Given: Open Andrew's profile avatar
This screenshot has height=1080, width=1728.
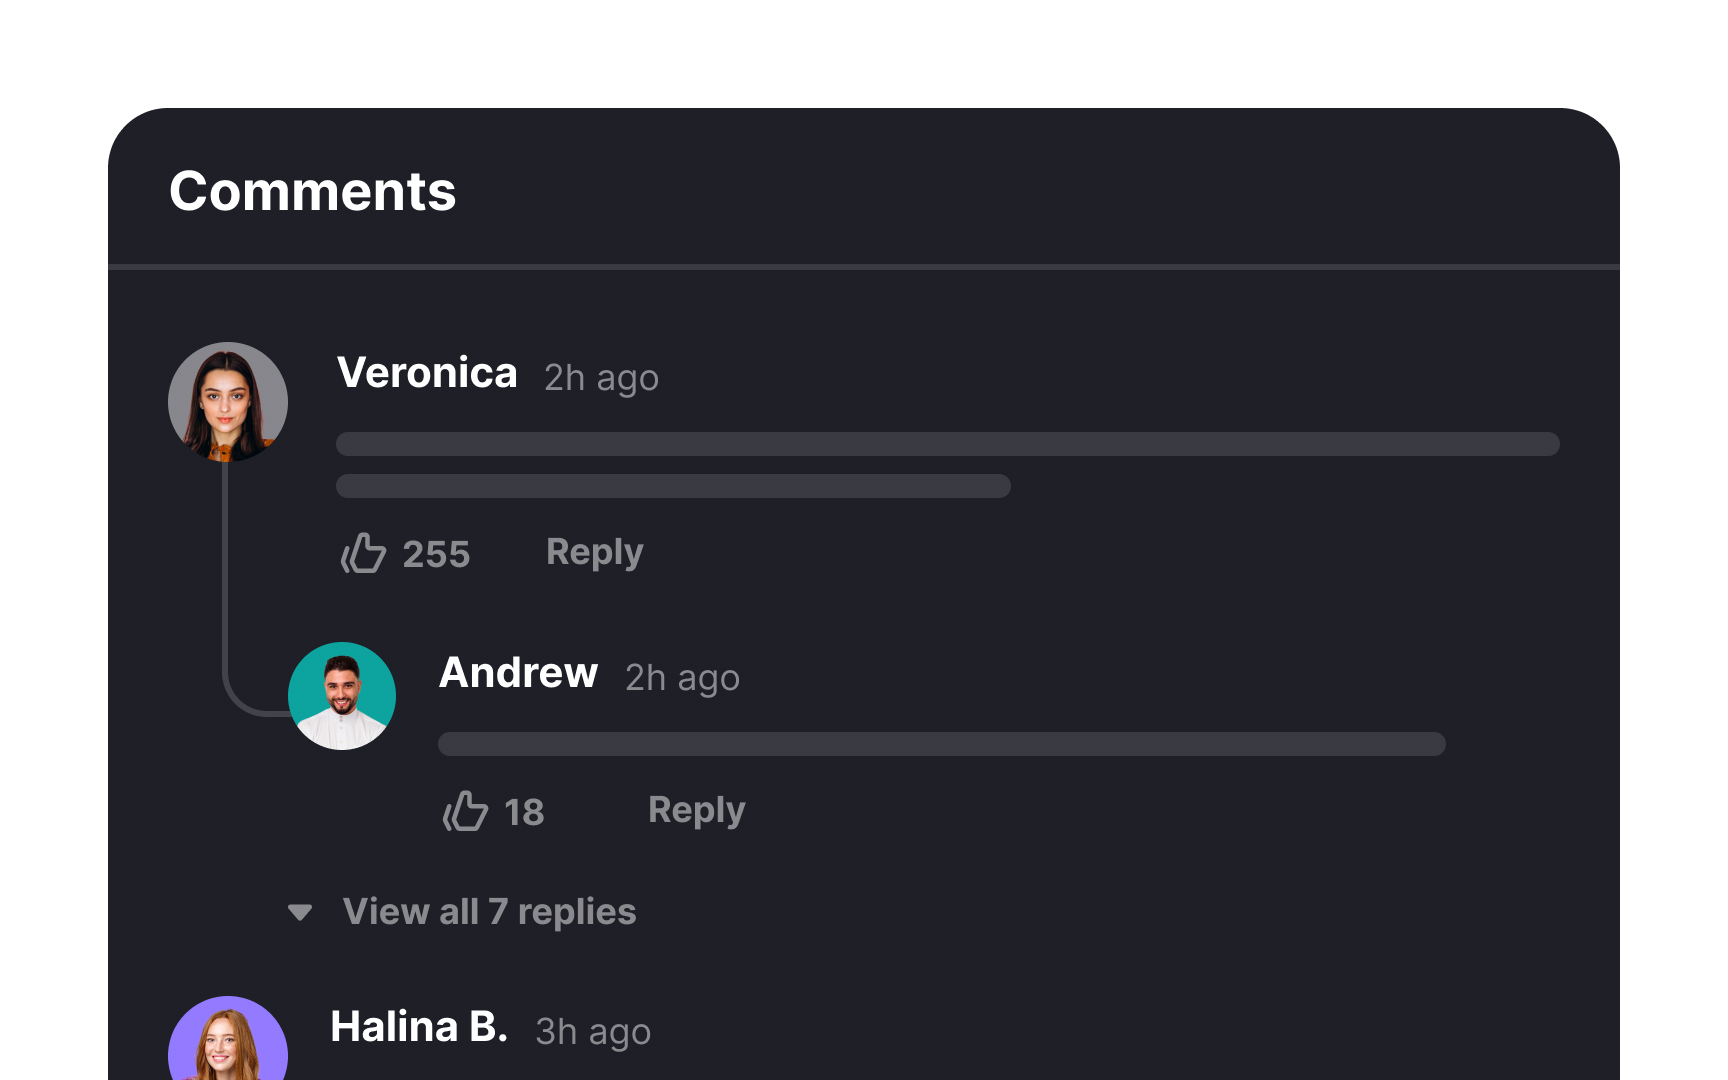Looking at the screenshot, I should [x=342, y=696].
